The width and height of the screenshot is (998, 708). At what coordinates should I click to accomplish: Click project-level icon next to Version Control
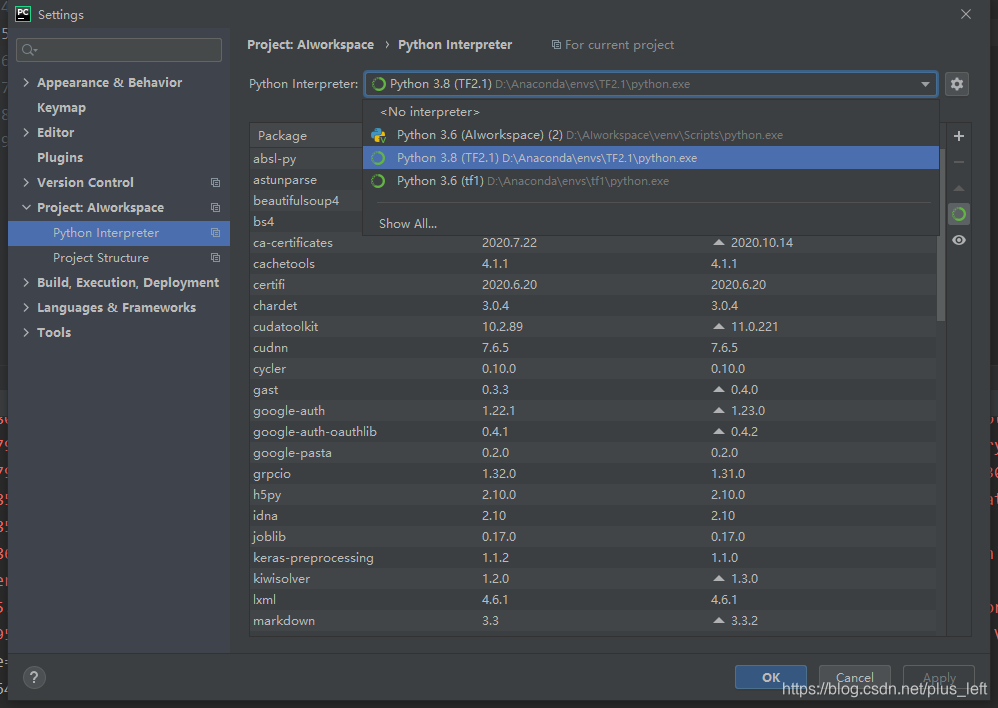[x=216, y=183]
